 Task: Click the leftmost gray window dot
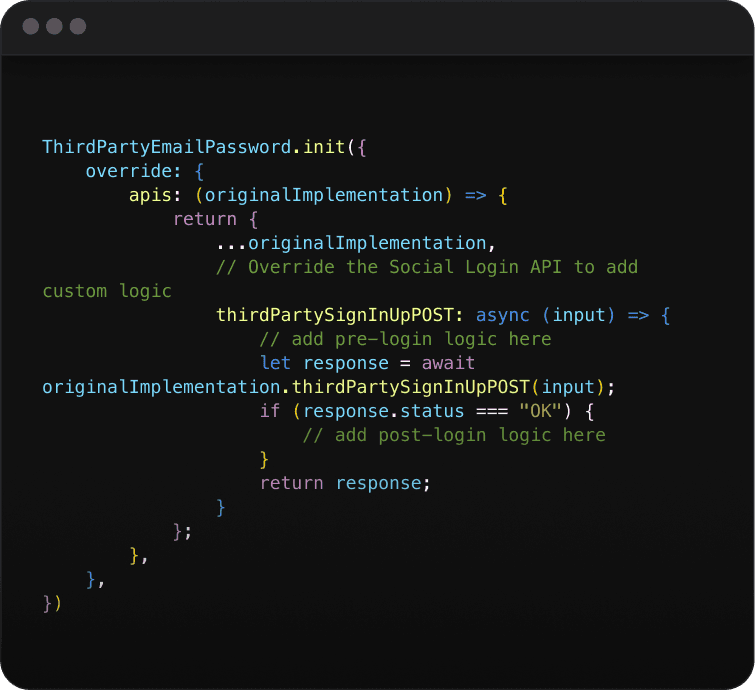pos(31,26)
